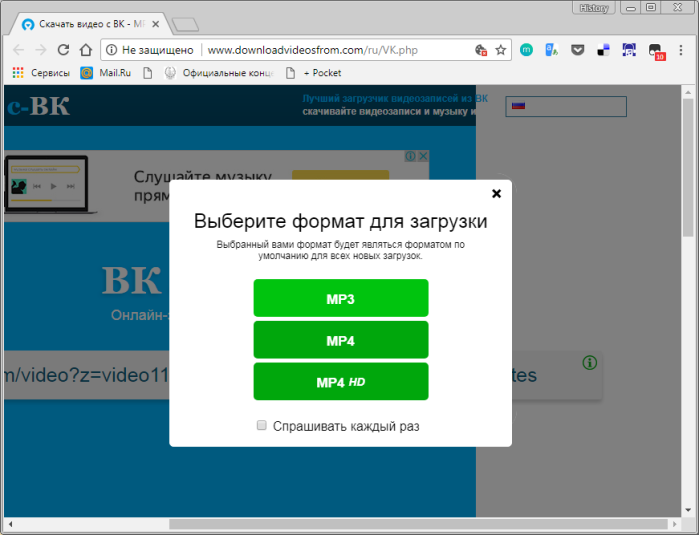Open a new browser tab
Viewport: 699px width, 535px height.
click(185, 25)
